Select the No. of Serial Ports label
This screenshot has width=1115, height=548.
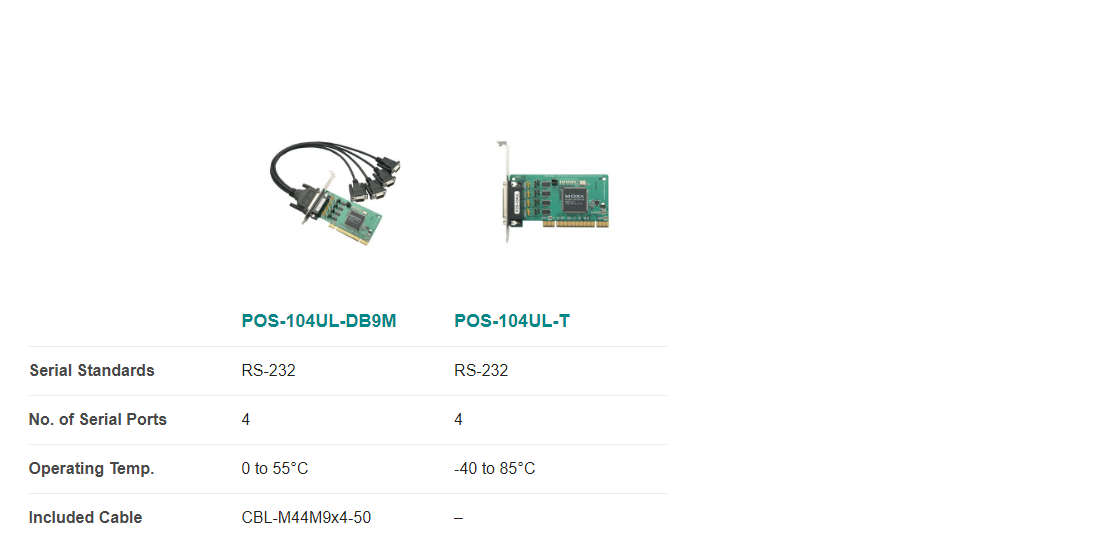[x=98, y=419]
